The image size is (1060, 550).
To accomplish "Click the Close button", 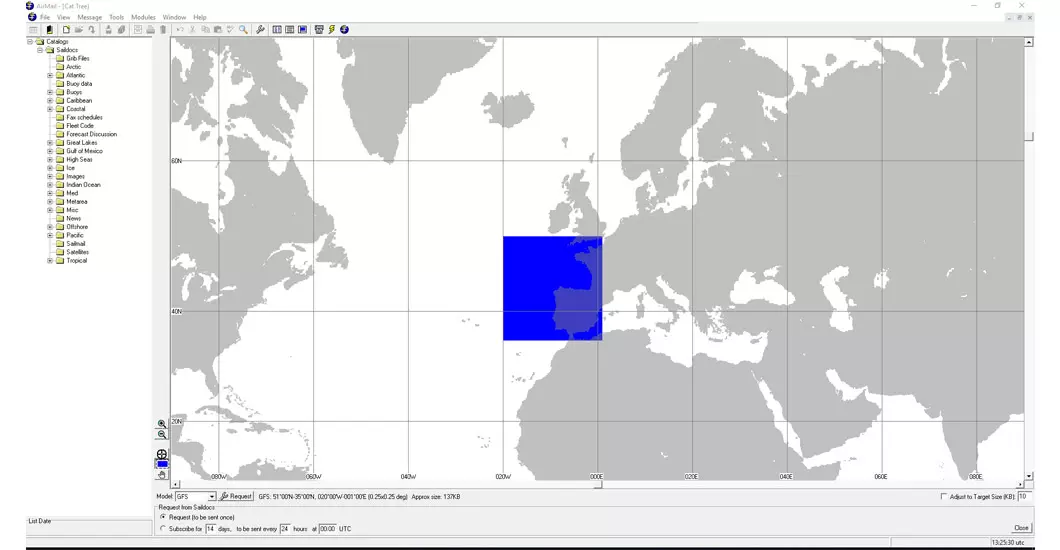I will point(1021,528).
